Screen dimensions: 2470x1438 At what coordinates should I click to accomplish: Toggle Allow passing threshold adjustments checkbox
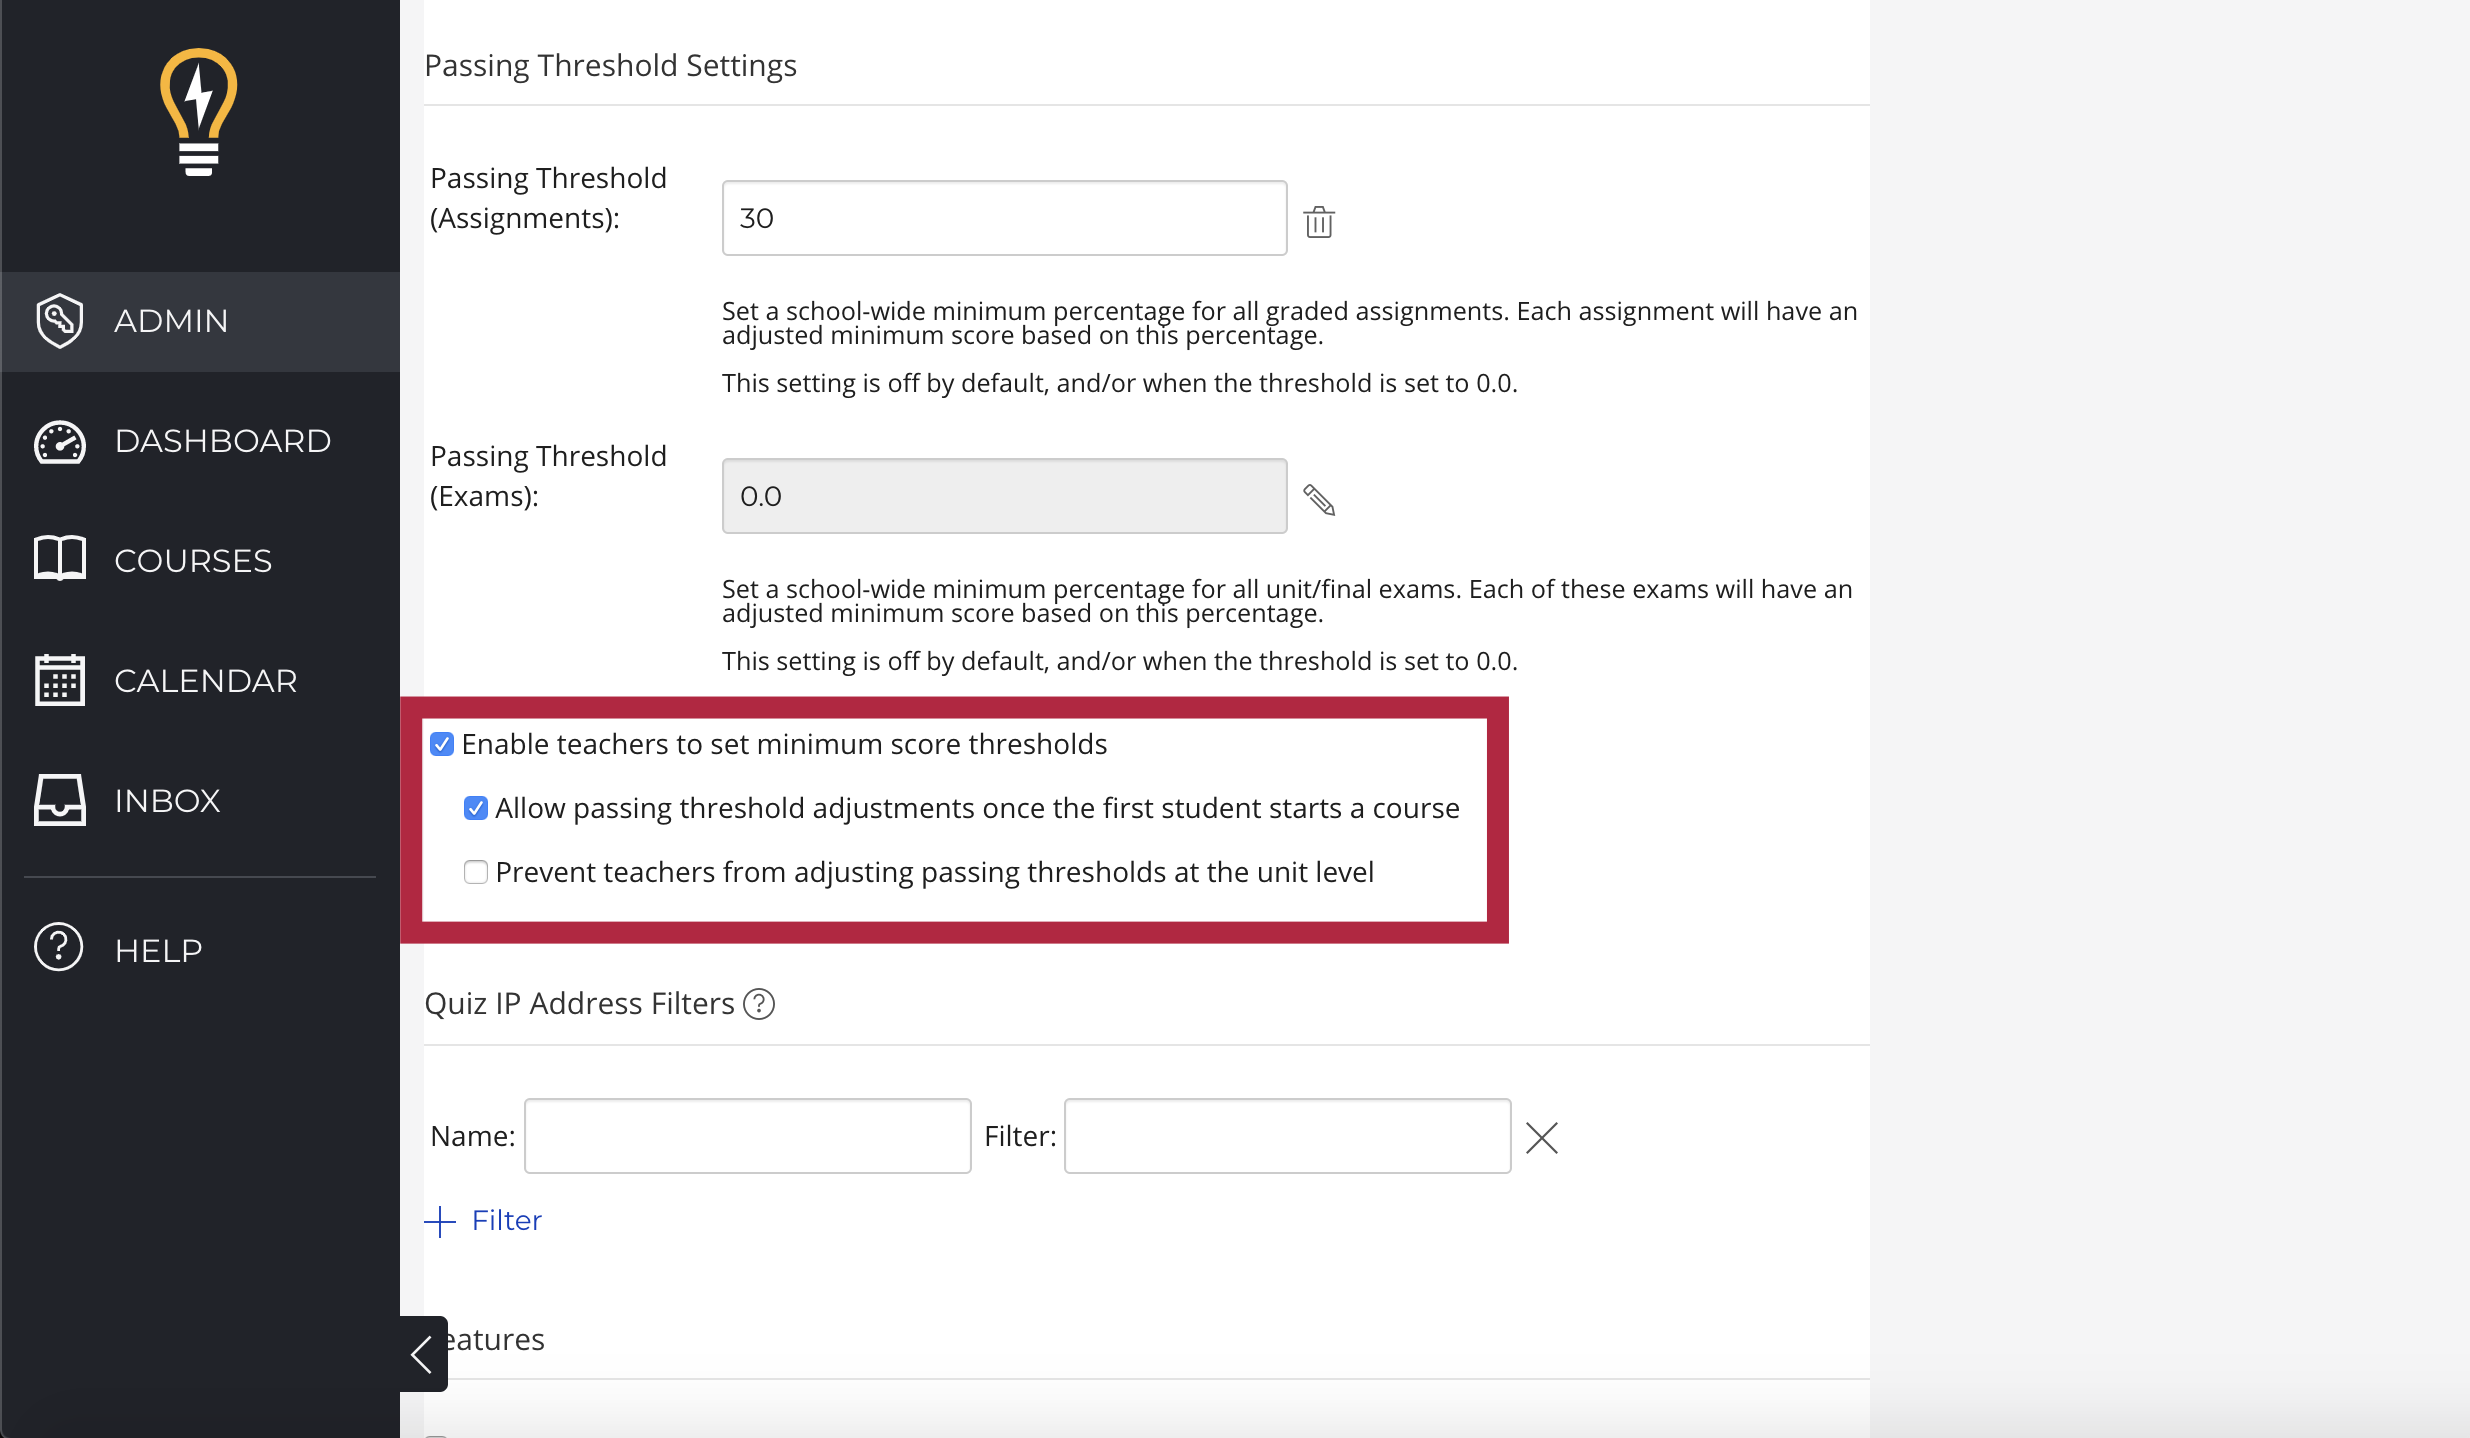coord(478,808)
